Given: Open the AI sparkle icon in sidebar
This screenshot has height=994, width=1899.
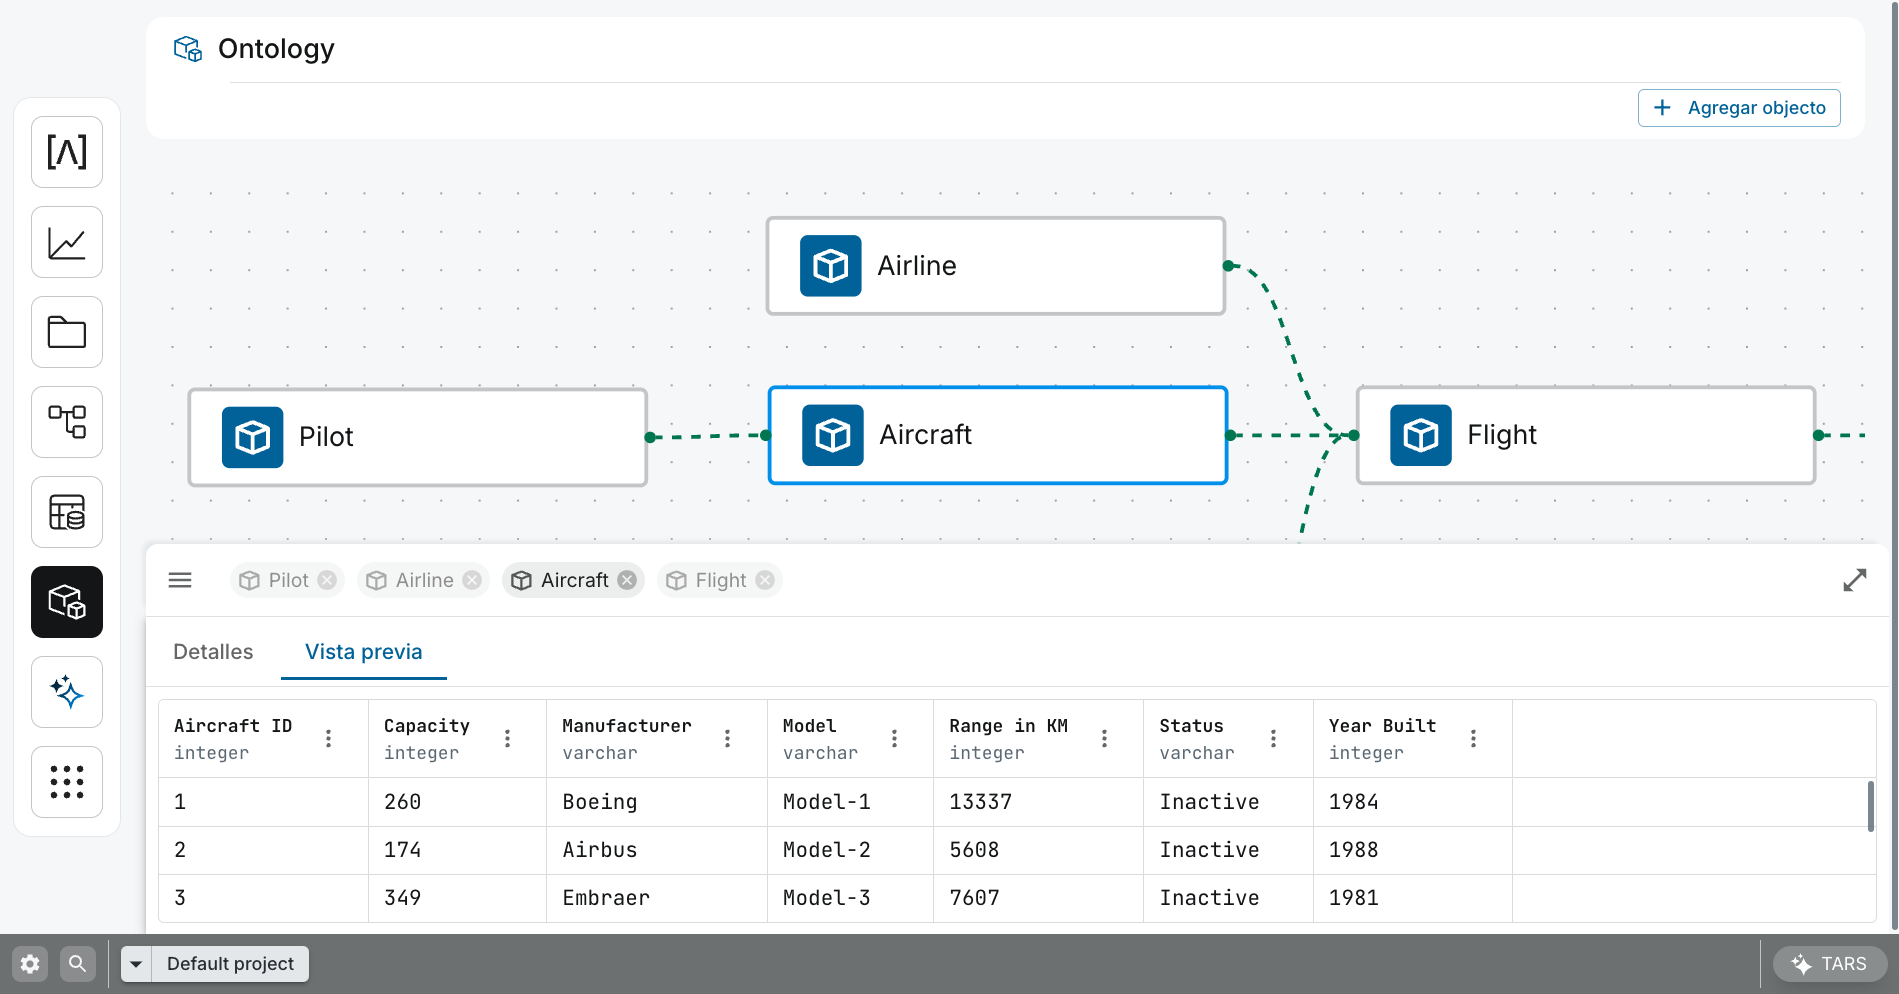Looking at the screenshot, I should click(x=67, y=692).
